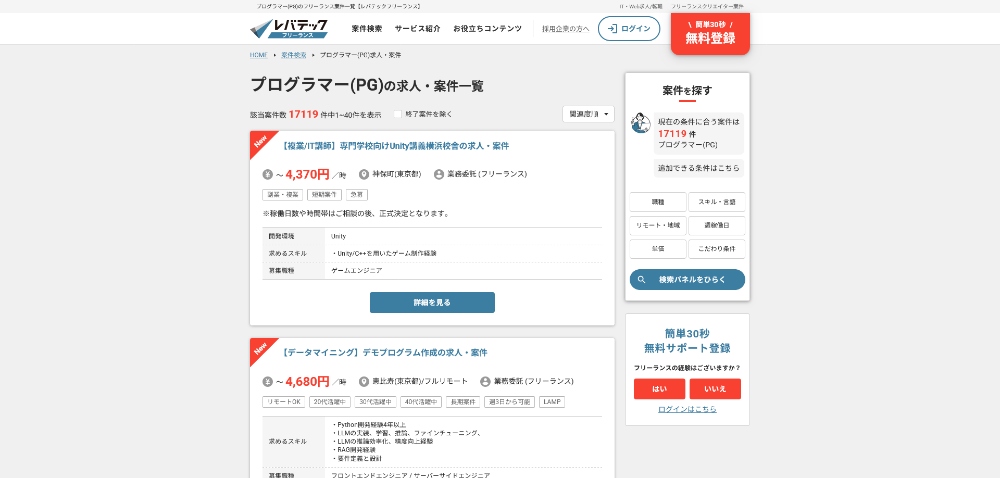The image size is (1000, 478).
Task: Click the LAMP tag
Action: (552, 402)
